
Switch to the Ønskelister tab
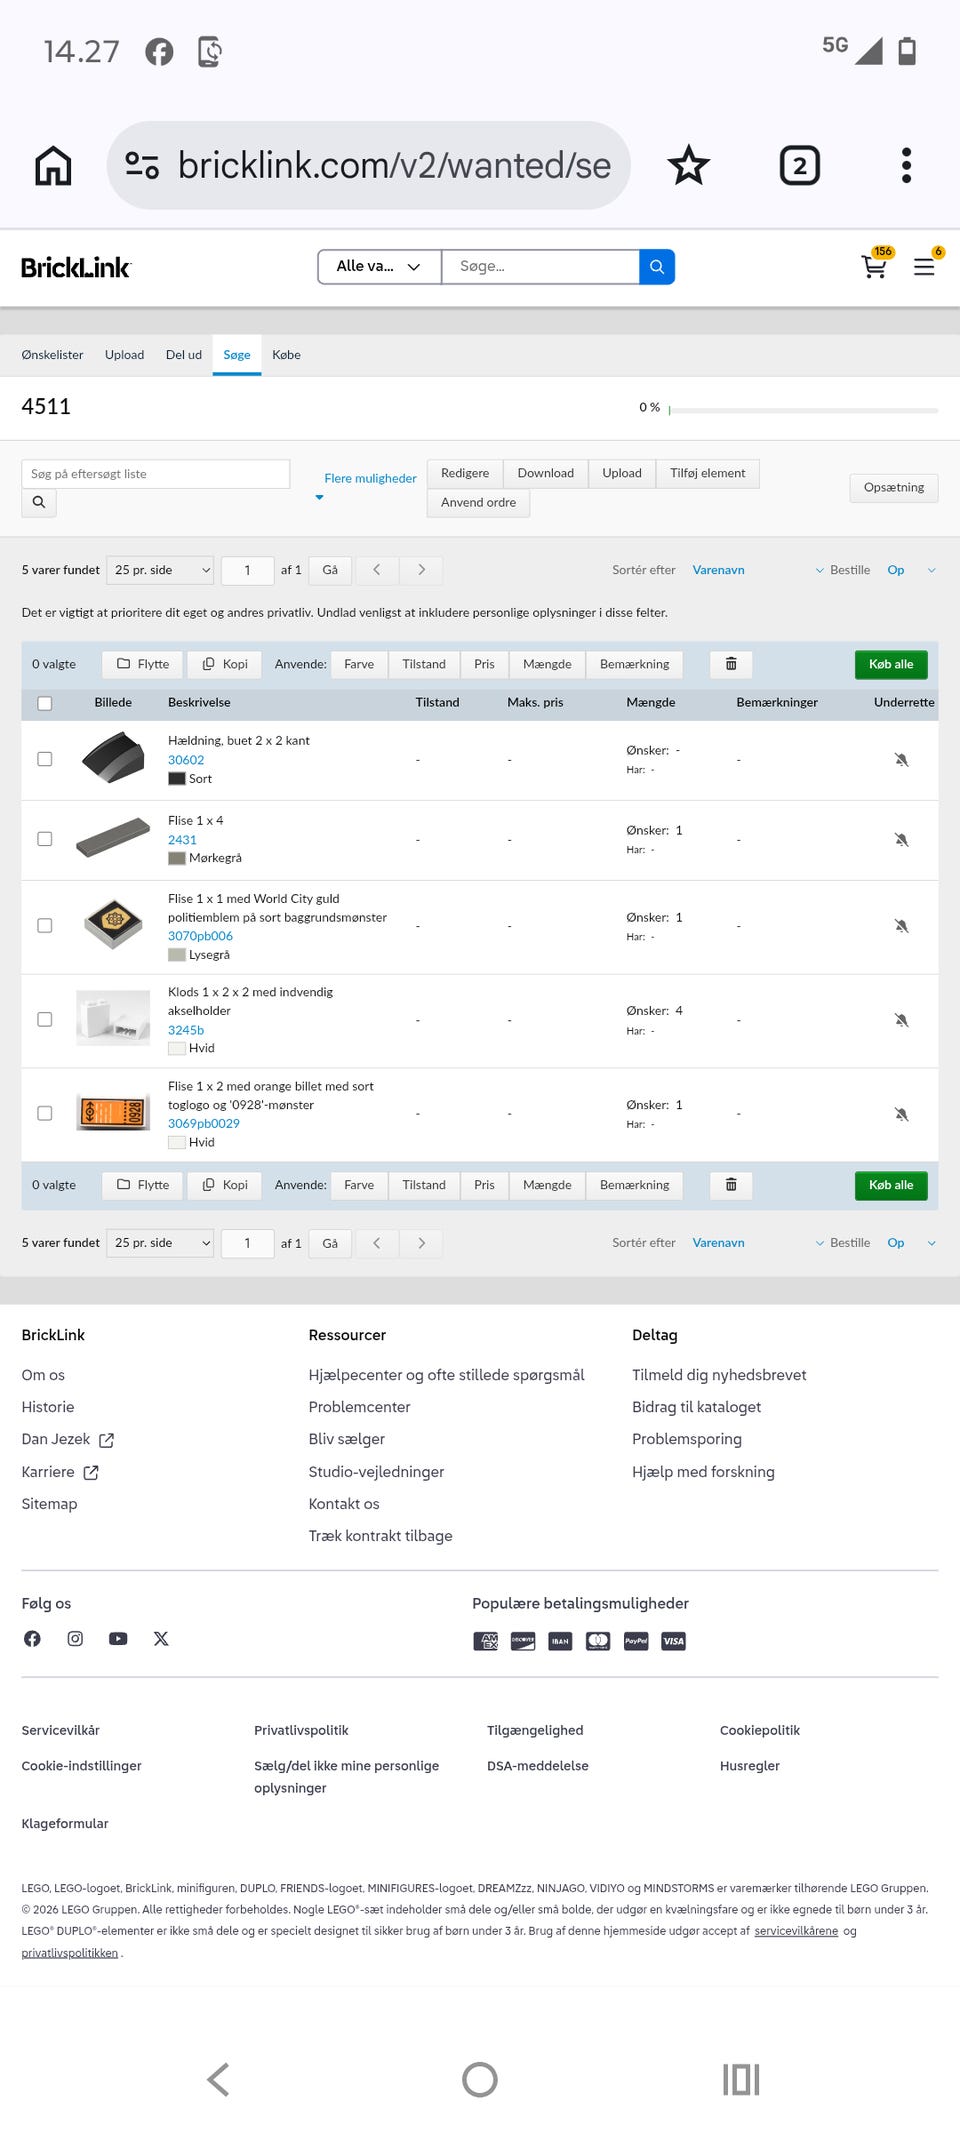pos(52,355)
